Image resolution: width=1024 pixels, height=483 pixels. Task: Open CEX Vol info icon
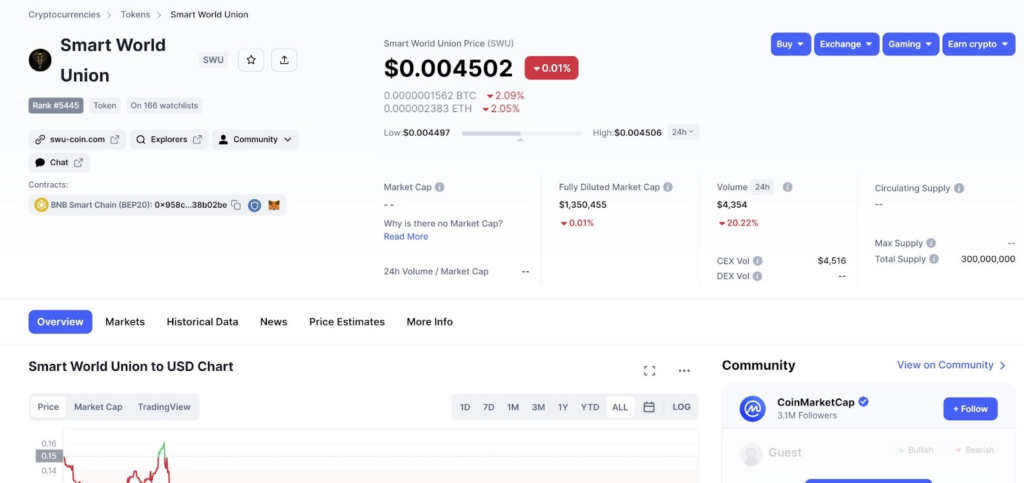[x=757, y=260]
